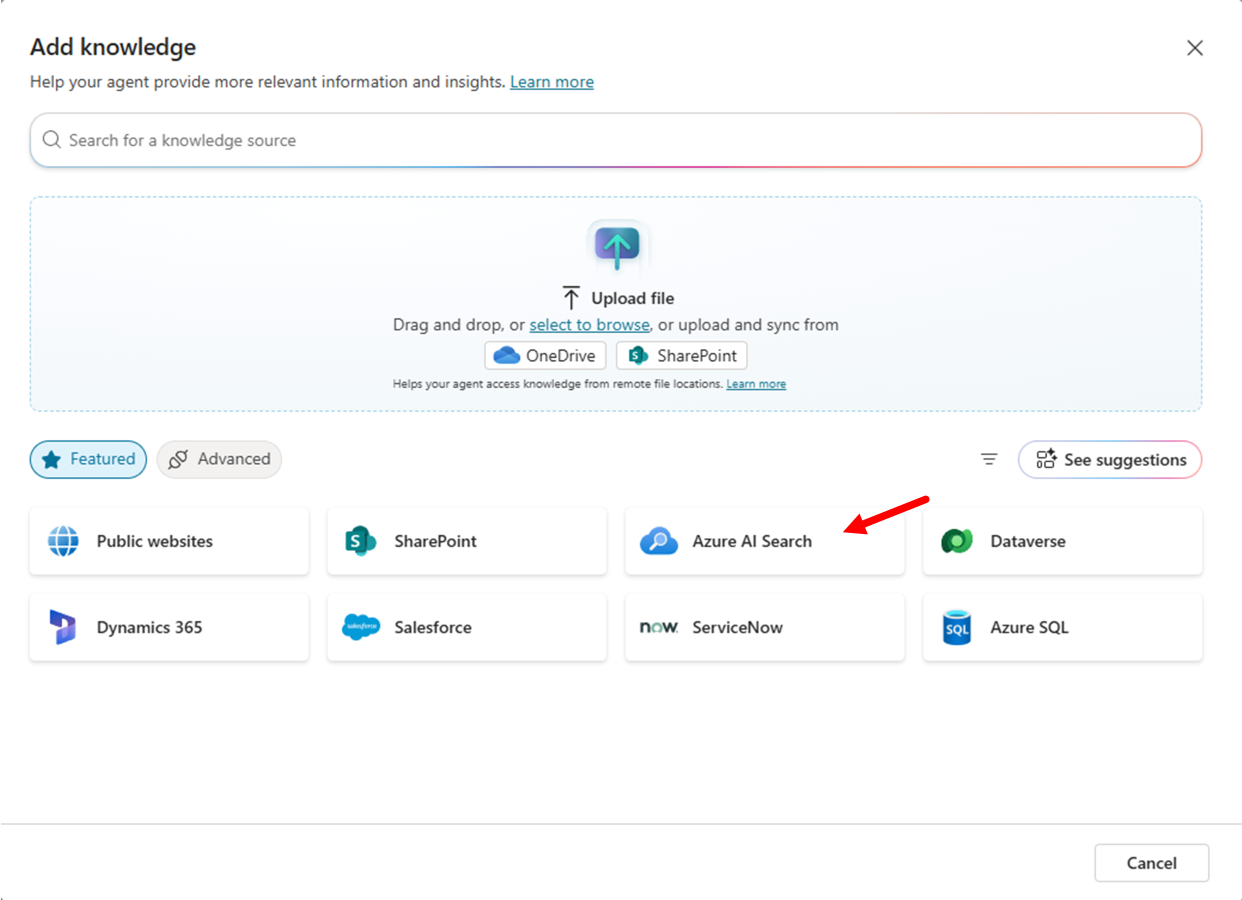The image size is (1242, 900).
Task: Select the Salesforce knowledge source
Action: [467, 627]
